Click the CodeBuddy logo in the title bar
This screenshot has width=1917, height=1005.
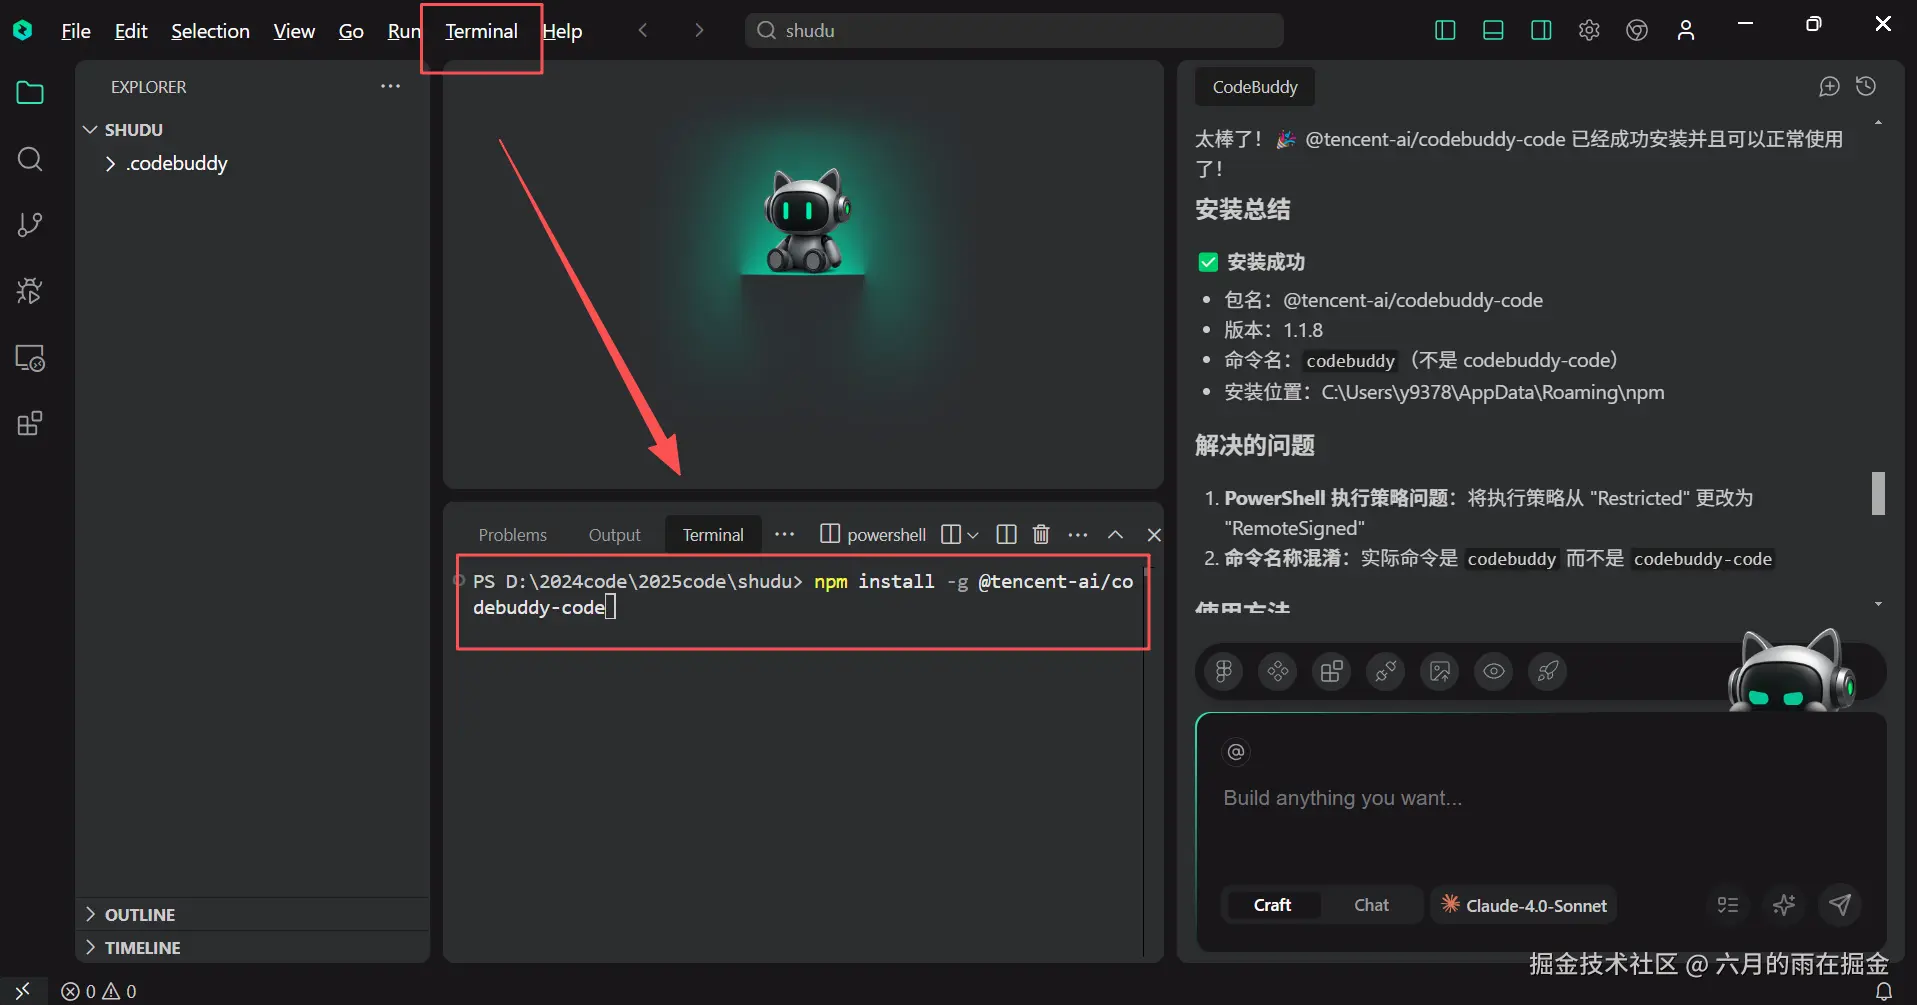22,31
